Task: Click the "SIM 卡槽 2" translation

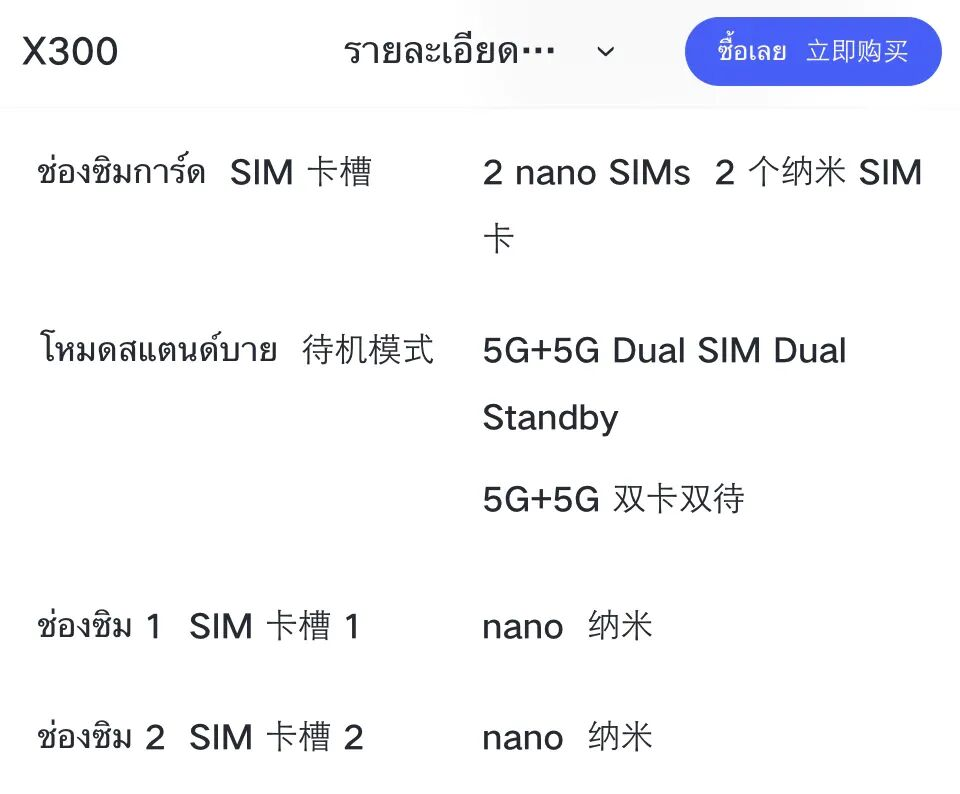Action: [276, 738]
